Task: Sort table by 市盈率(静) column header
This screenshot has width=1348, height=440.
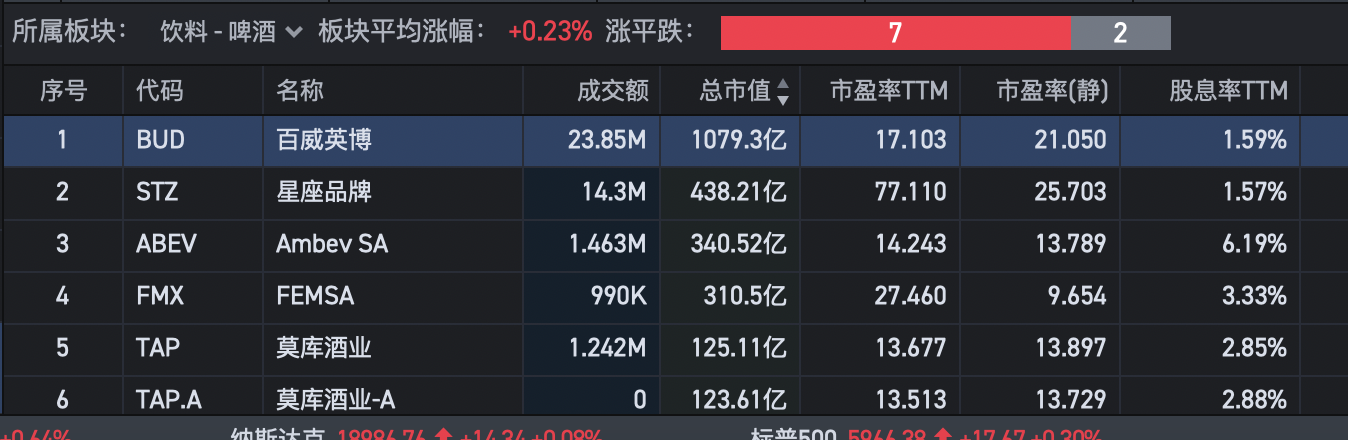Action: tap(1051, 92)
